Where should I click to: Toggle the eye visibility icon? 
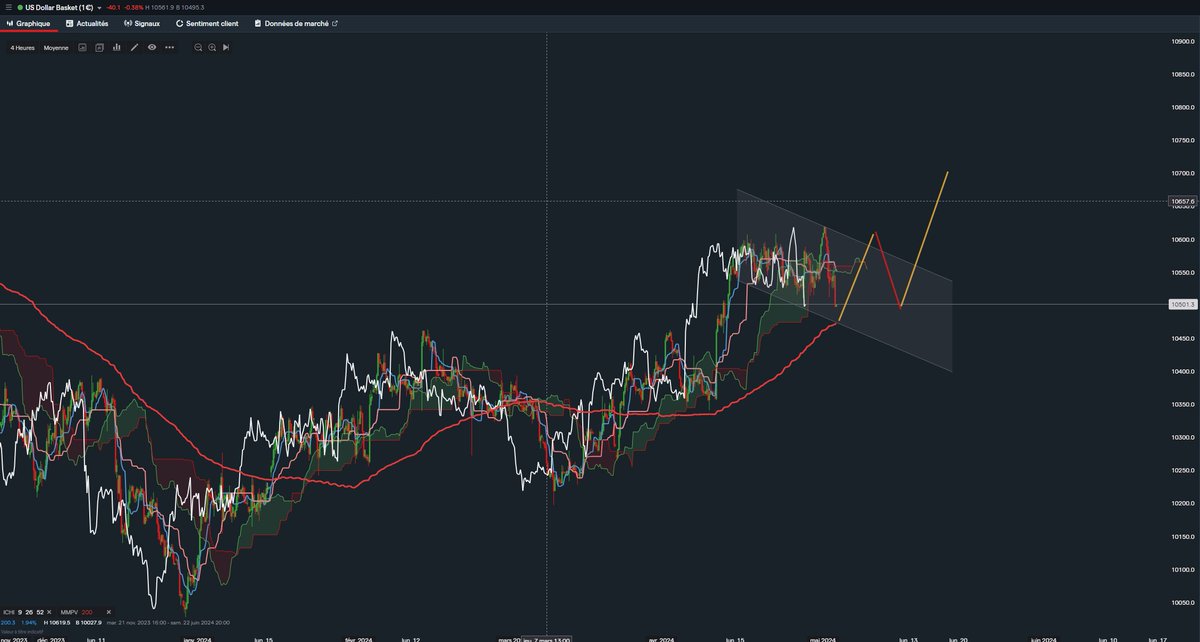152,47
